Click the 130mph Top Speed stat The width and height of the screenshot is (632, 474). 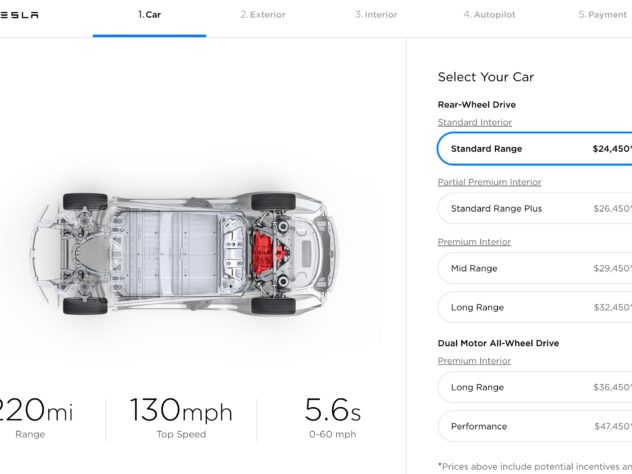(x=181, y=418)
